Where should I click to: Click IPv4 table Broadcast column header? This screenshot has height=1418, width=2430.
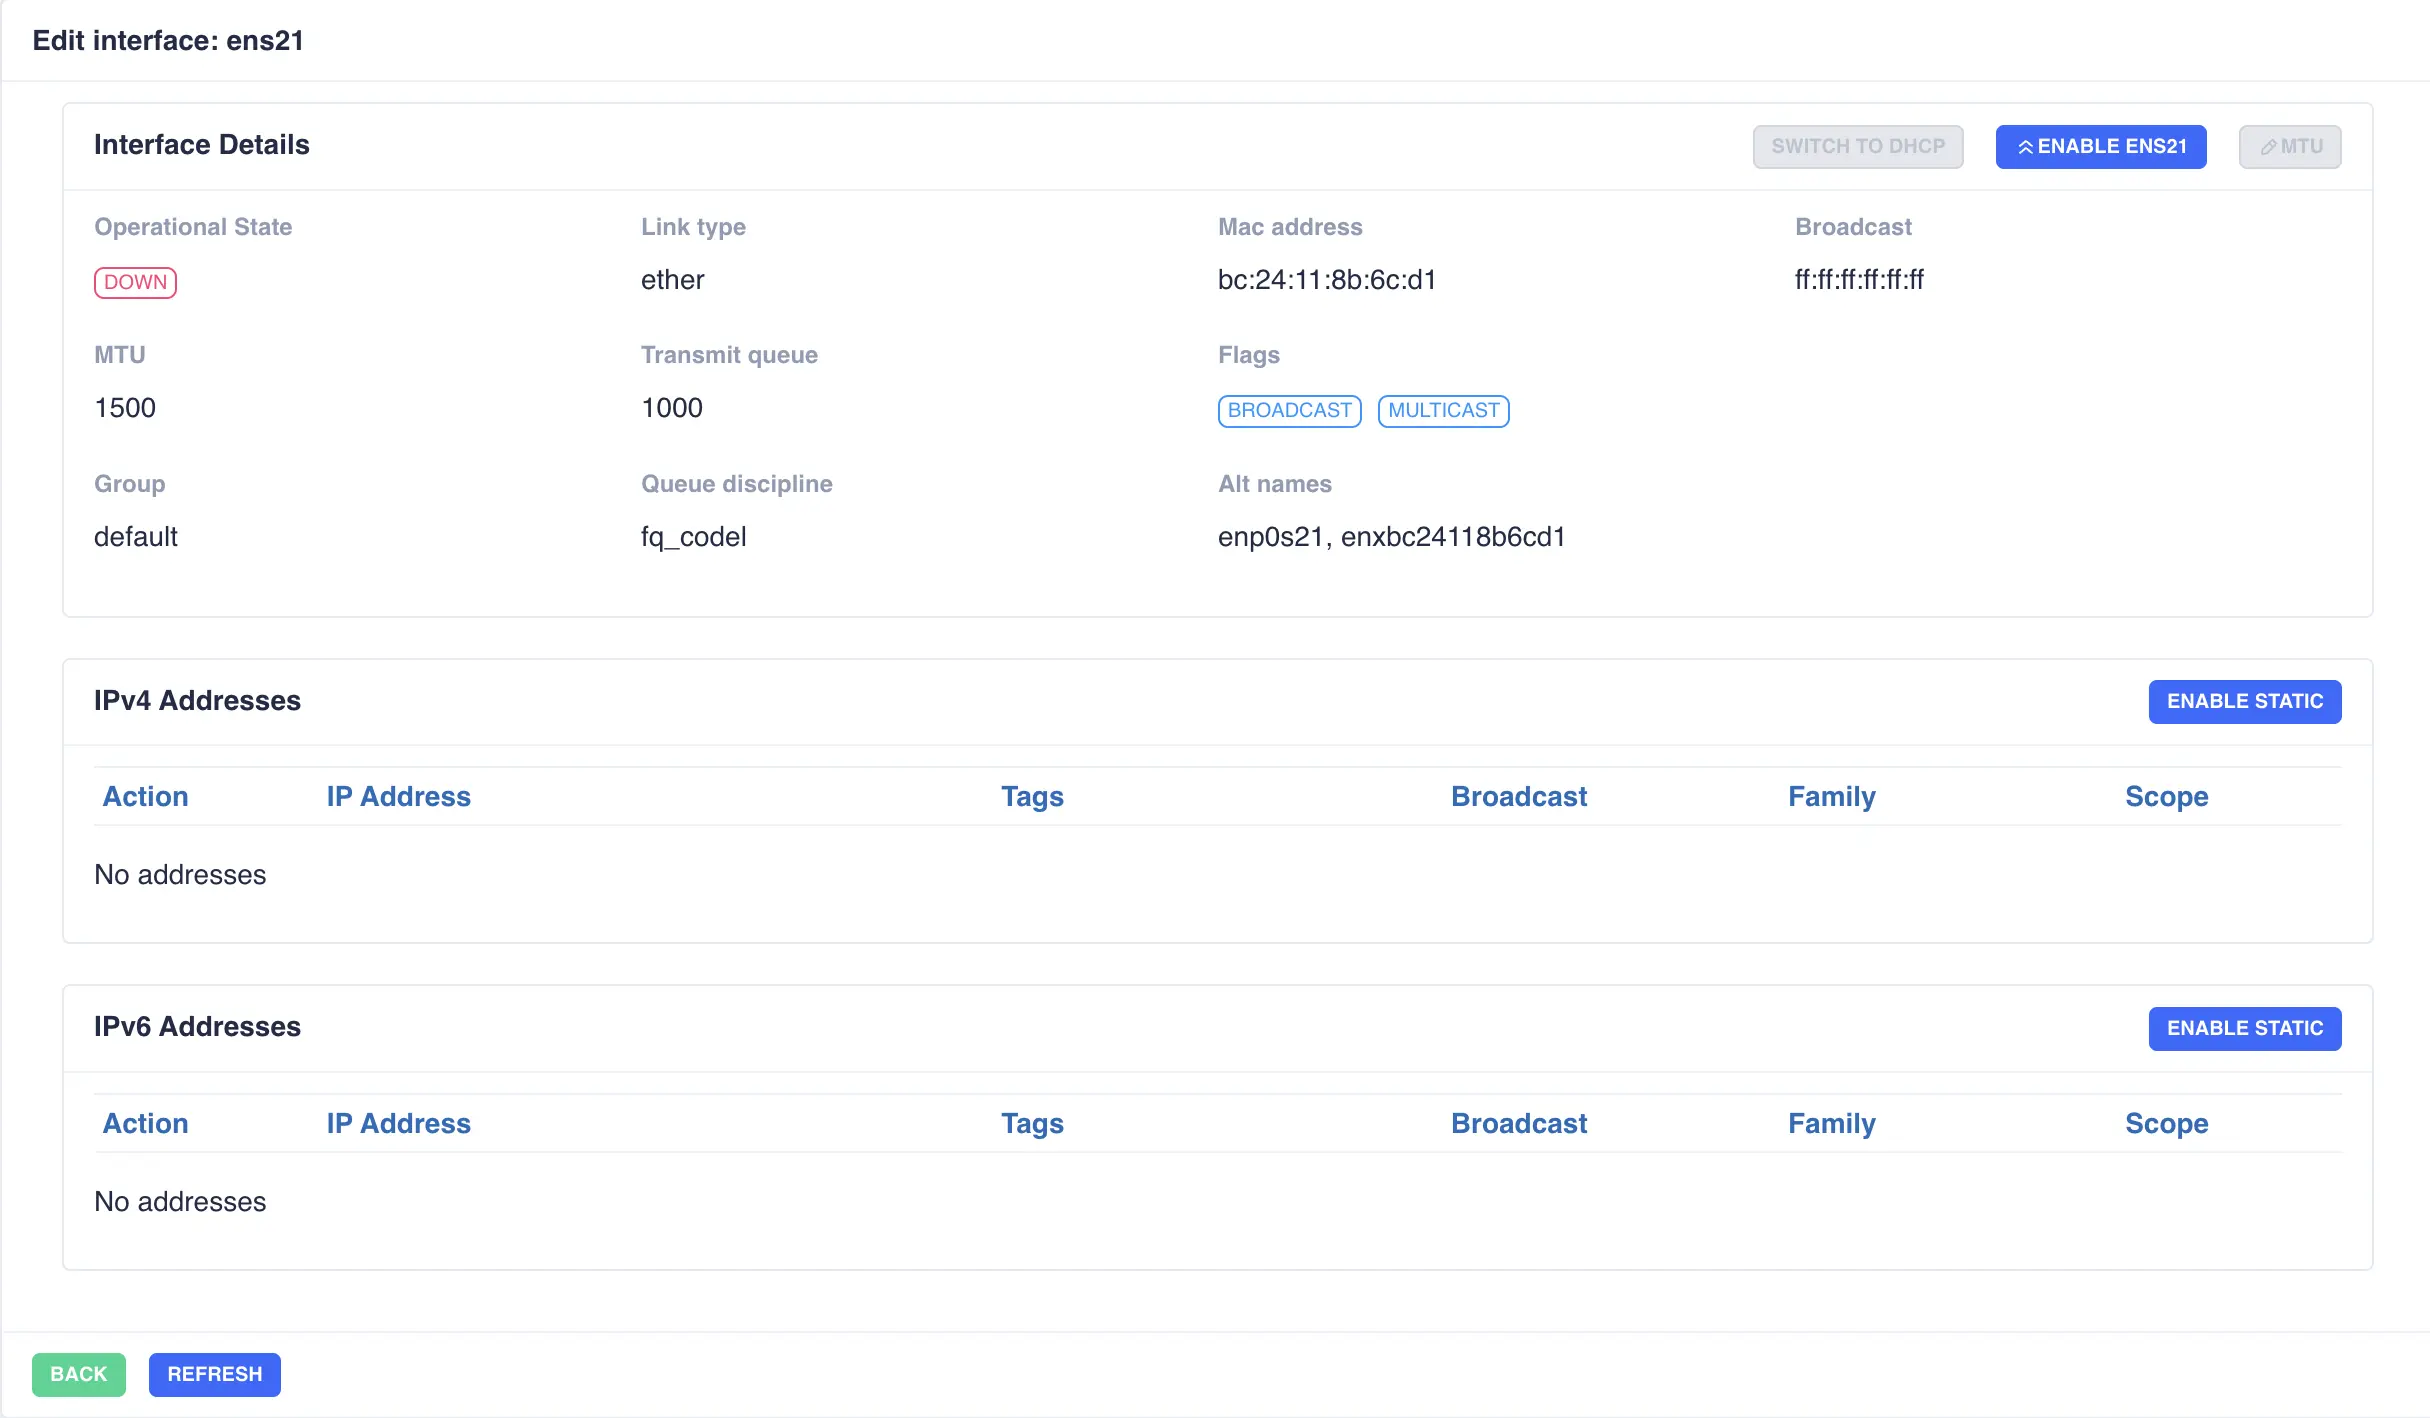[1519, 797]
